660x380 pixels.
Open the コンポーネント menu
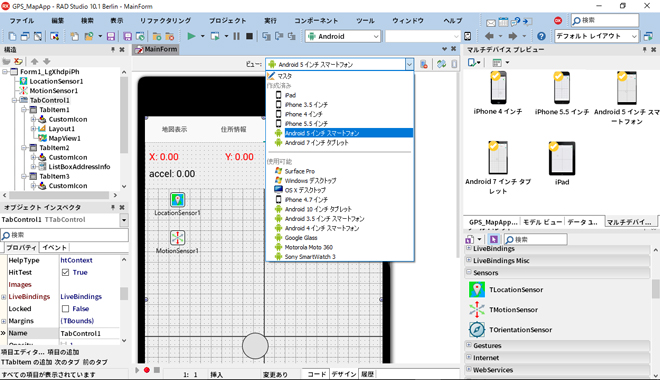tap(316, 20)
